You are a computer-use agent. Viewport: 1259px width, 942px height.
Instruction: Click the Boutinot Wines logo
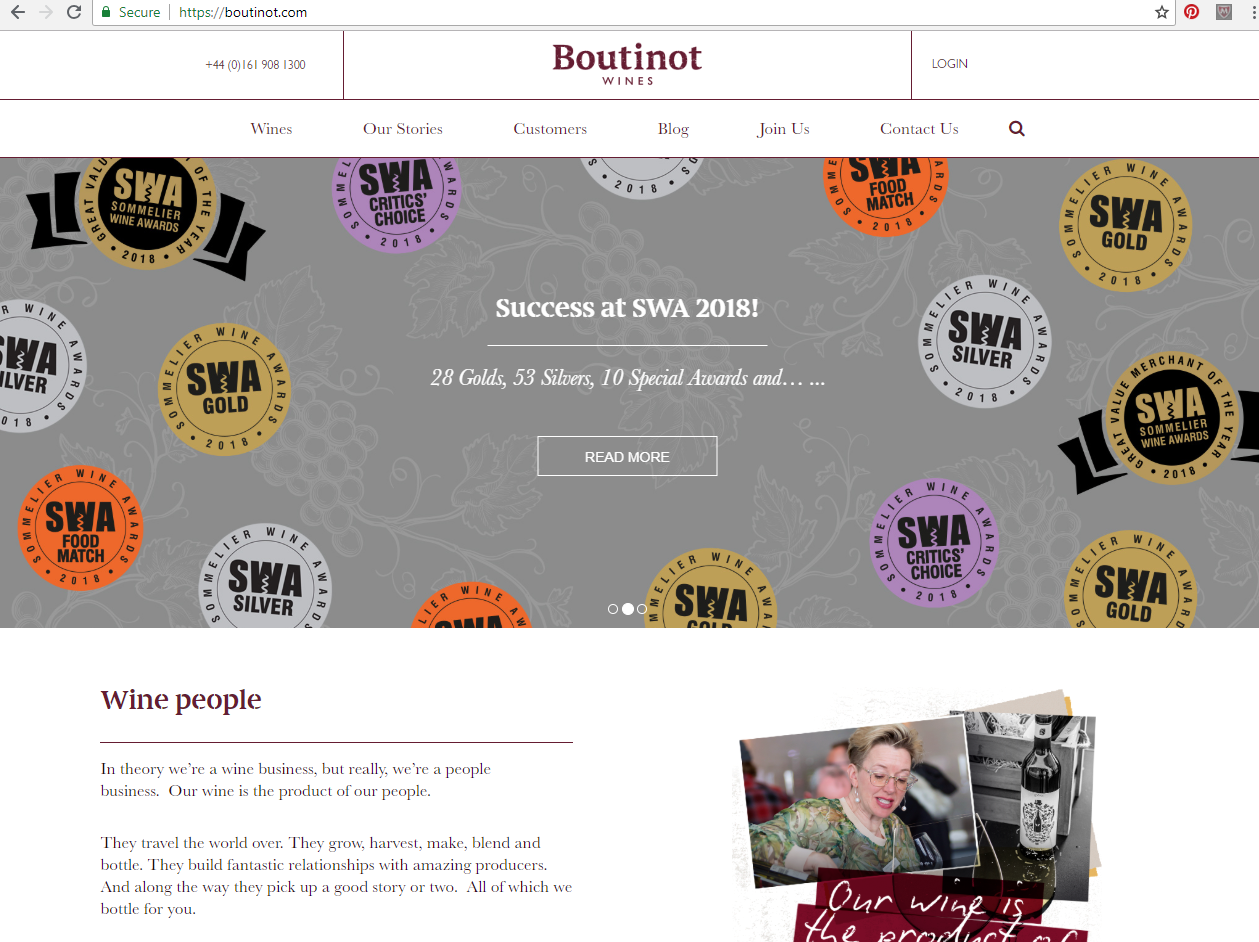(627, 64)
